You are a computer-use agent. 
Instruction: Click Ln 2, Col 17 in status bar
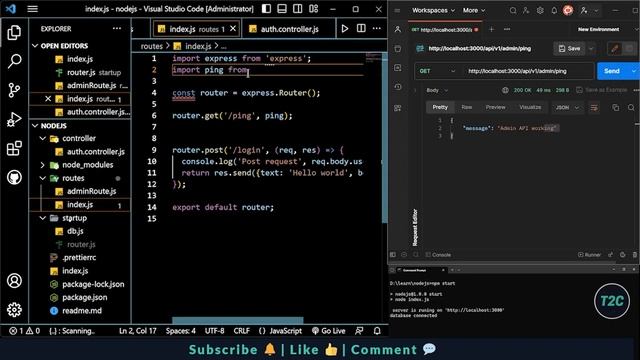click(x=138, y=331)
